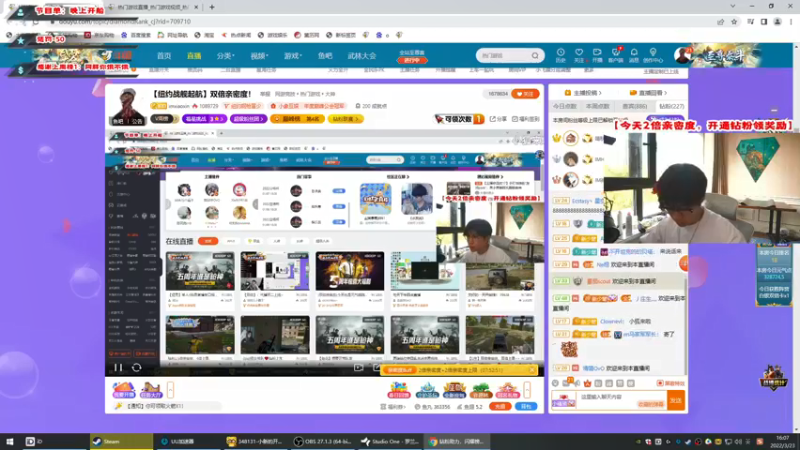
Task: Switch to Studio One in taskbar
Action: click(x=390, y=441)
